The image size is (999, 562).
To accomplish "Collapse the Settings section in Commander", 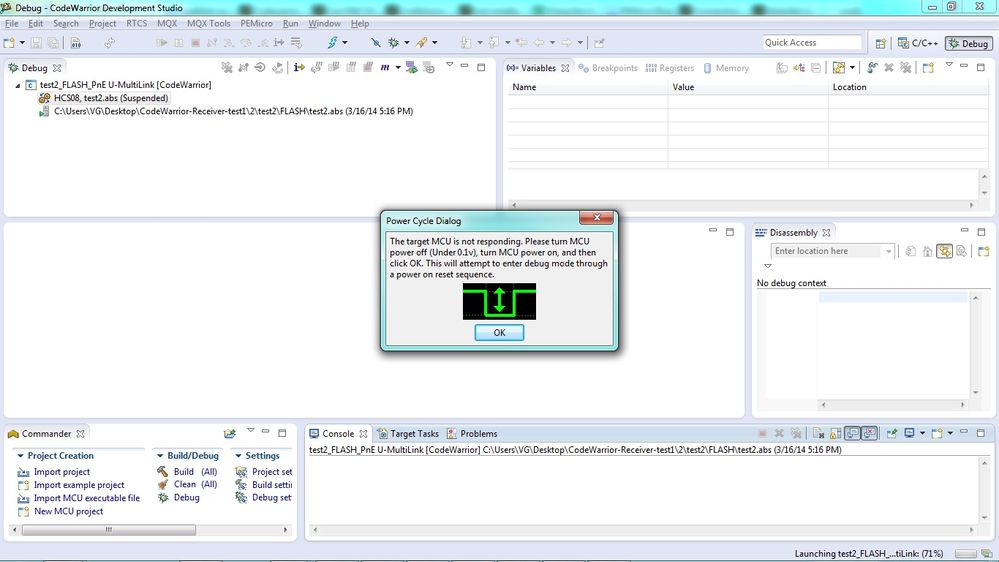I will pos(238,456).
